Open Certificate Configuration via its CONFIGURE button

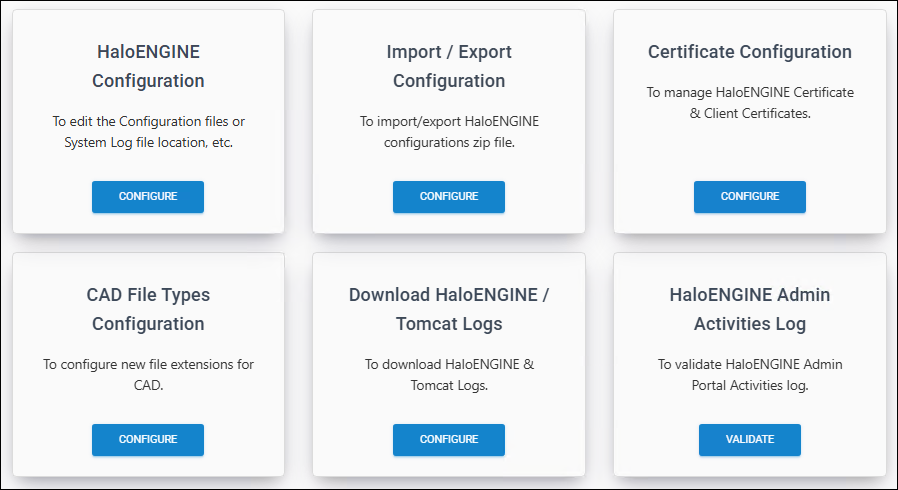(749, 197)
